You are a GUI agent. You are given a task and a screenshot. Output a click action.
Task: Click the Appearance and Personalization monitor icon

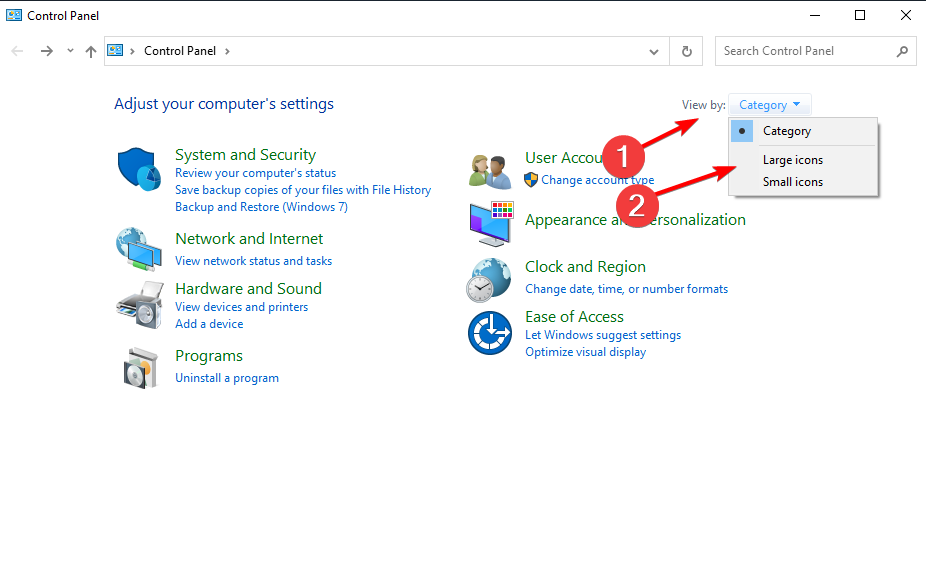tap(490, 222)
